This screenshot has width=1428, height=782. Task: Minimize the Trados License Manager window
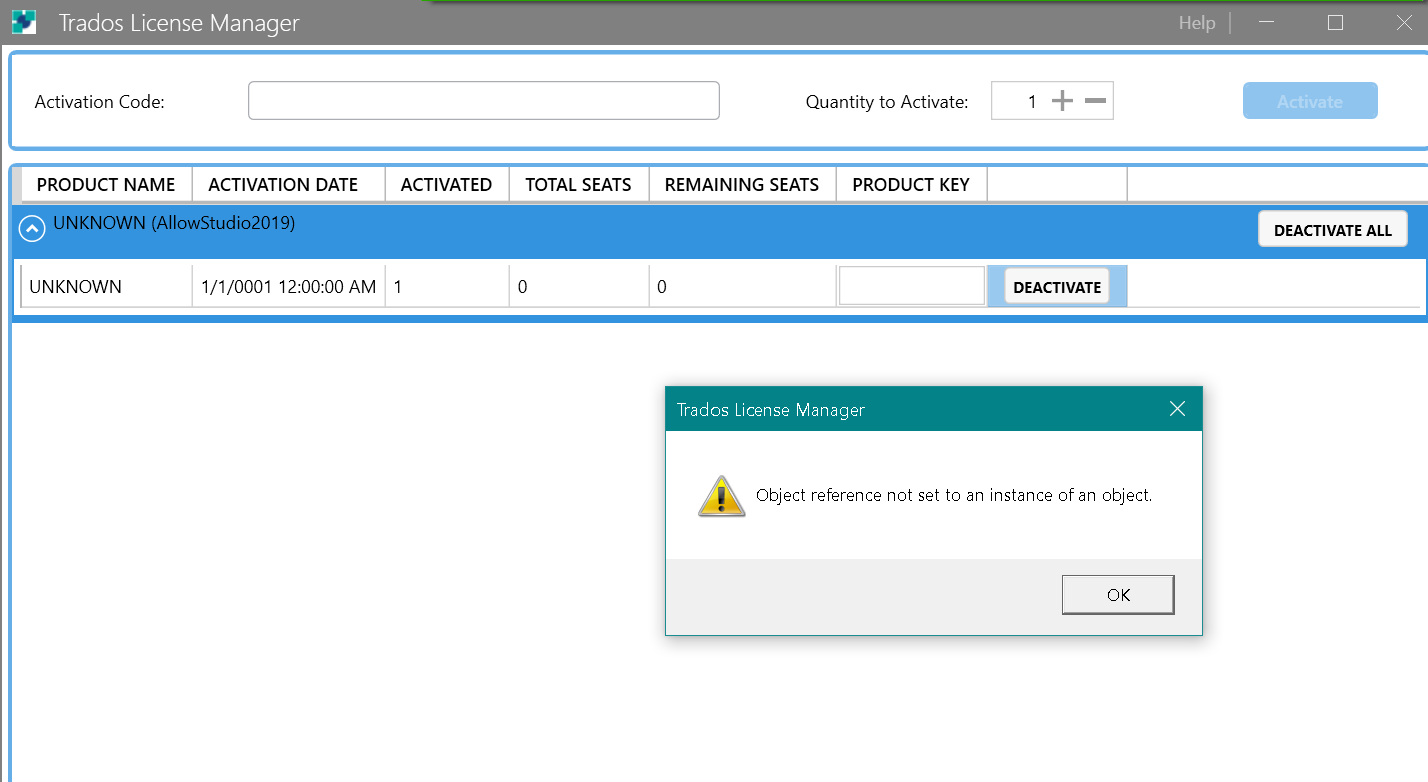(1267, 23)
